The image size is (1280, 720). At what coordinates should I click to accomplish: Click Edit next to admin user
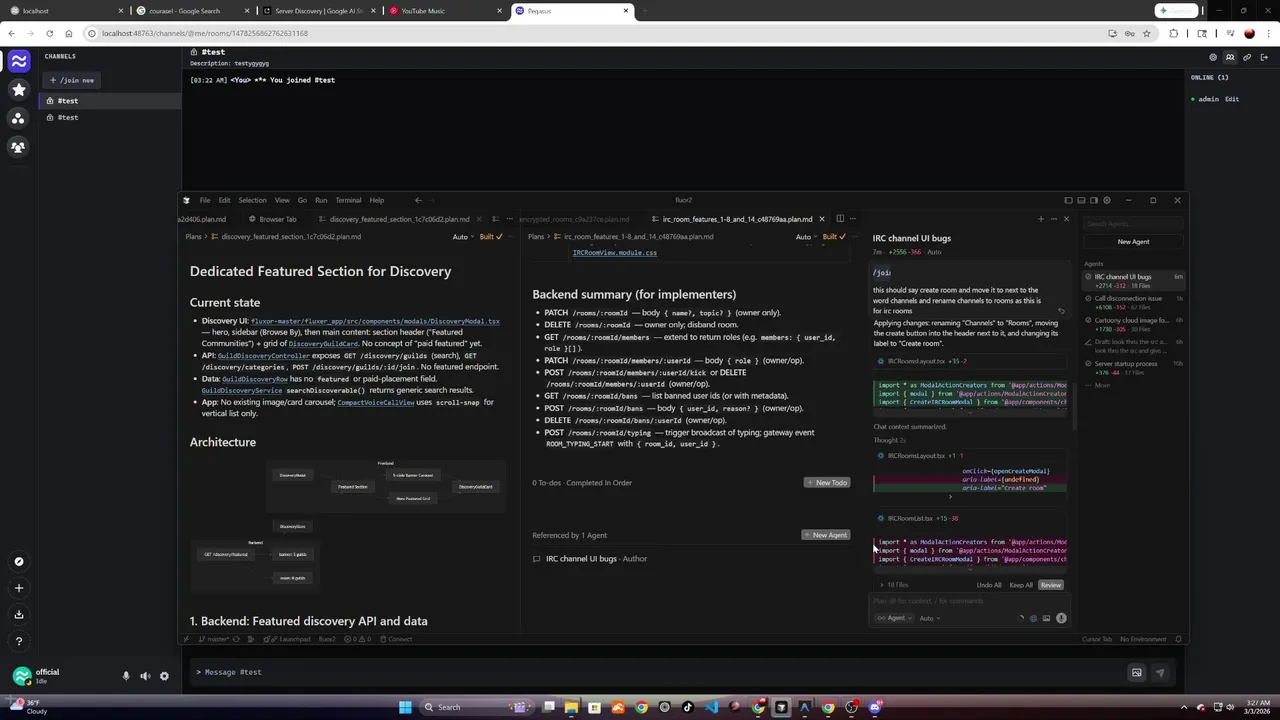(x=1232, y=99)
